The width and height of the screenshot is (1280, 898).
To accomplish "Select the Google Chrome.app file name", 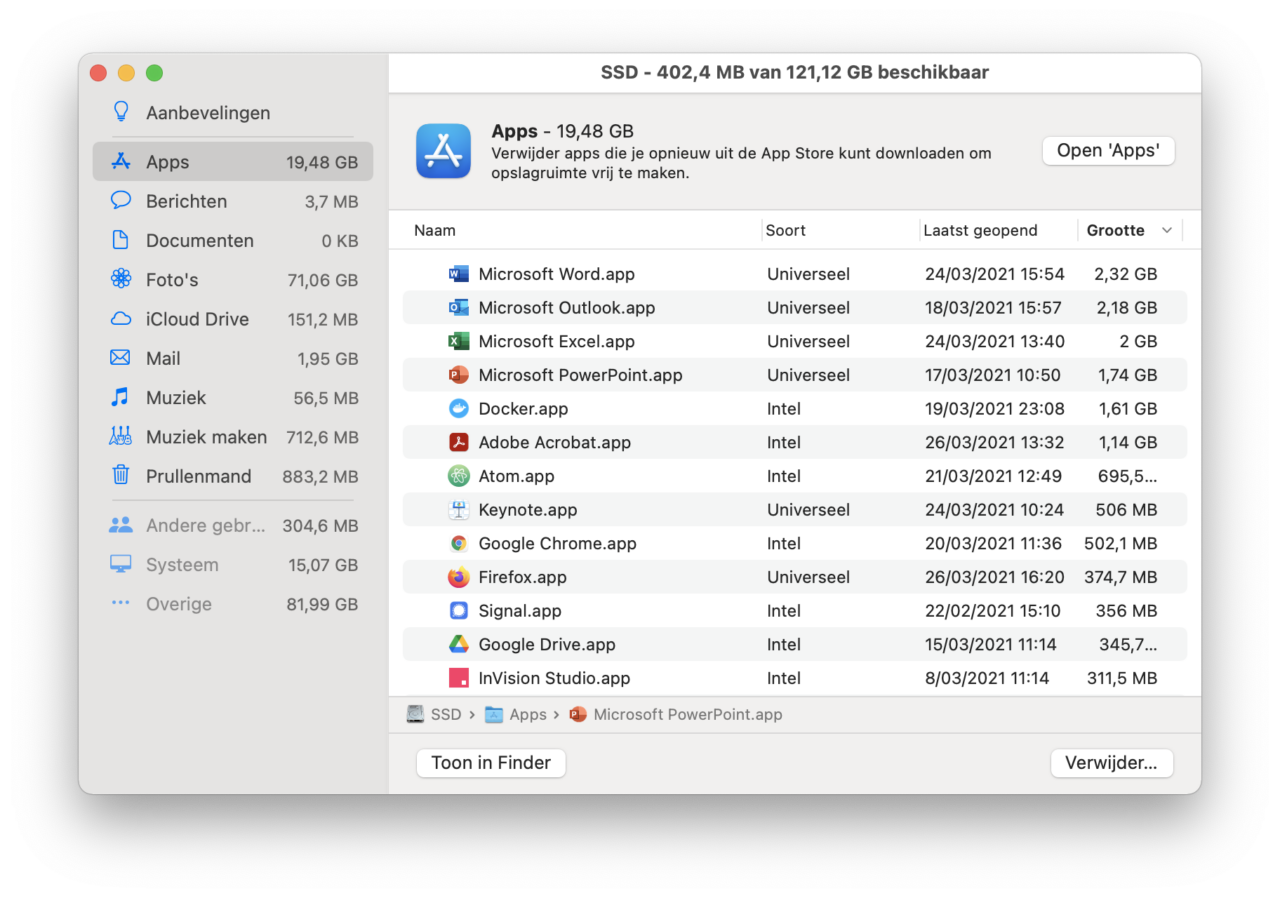I will 557,543.
